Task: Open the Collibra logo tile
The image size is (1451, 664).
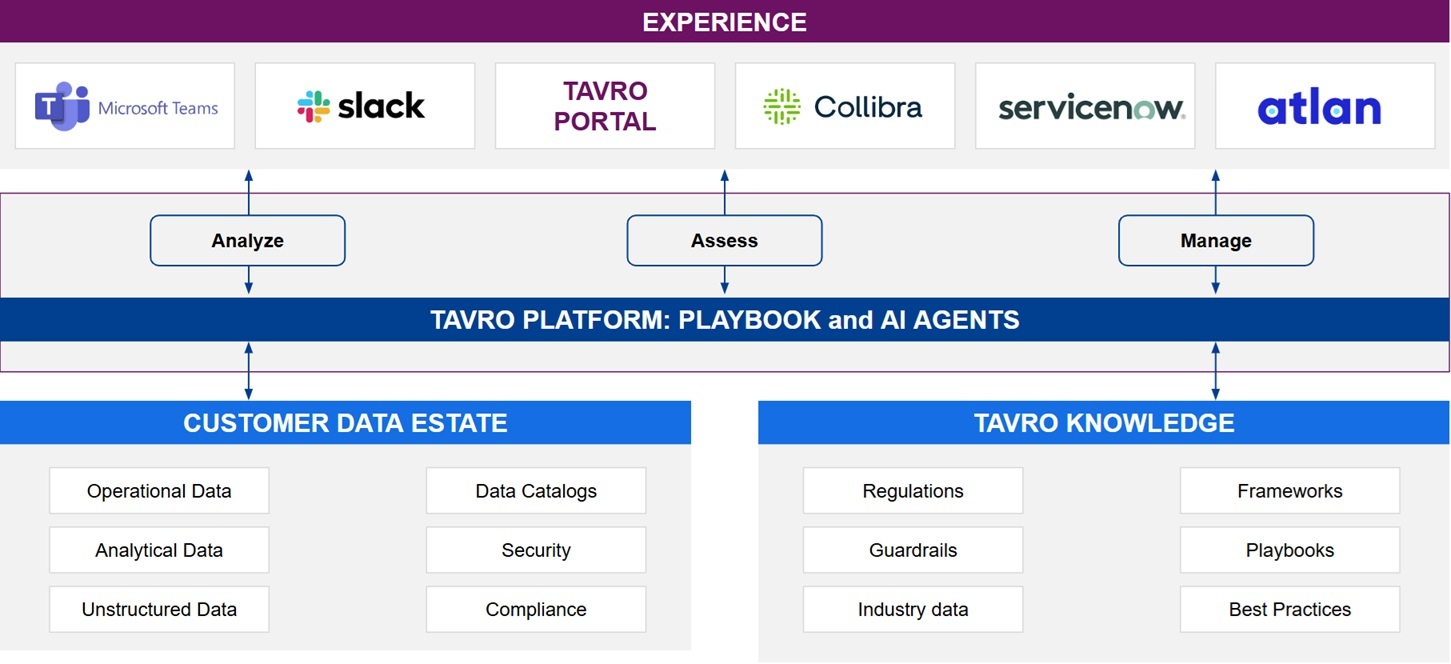Action: point(845,106)
